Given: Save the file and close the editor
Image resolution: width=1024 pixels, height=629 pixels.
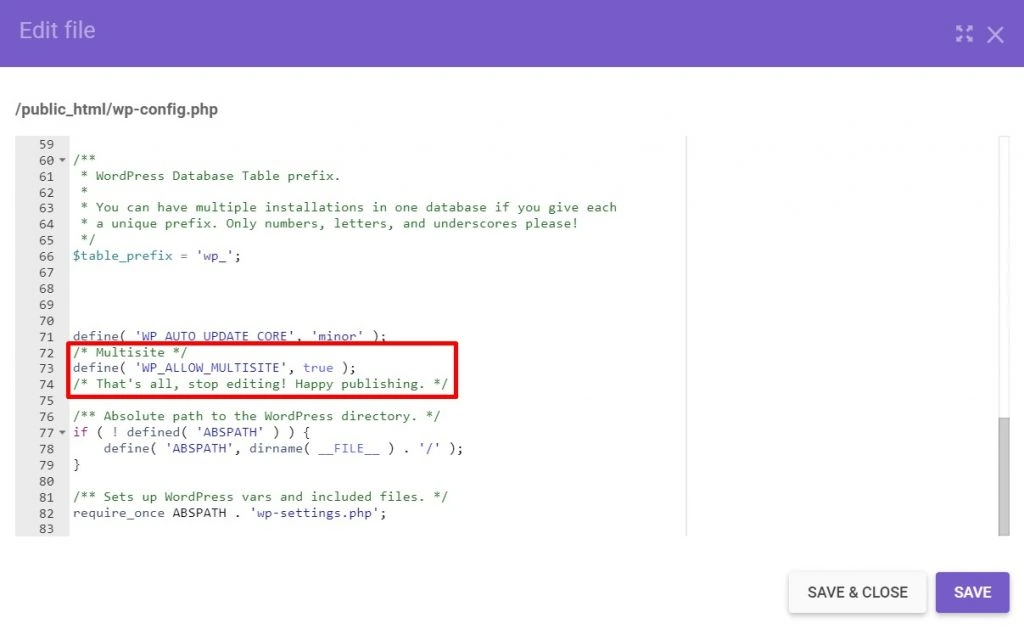Looking at the screenshot, I should 857,592.
